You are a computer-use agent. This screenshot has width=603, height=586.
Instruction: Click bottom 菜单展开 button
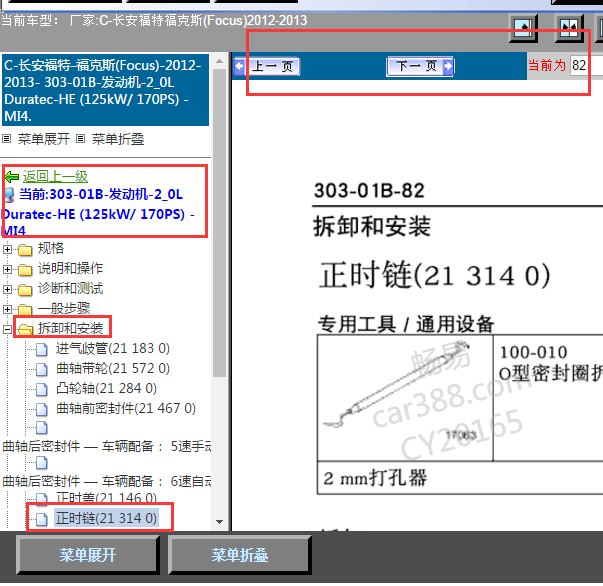(x=88, y=555)
